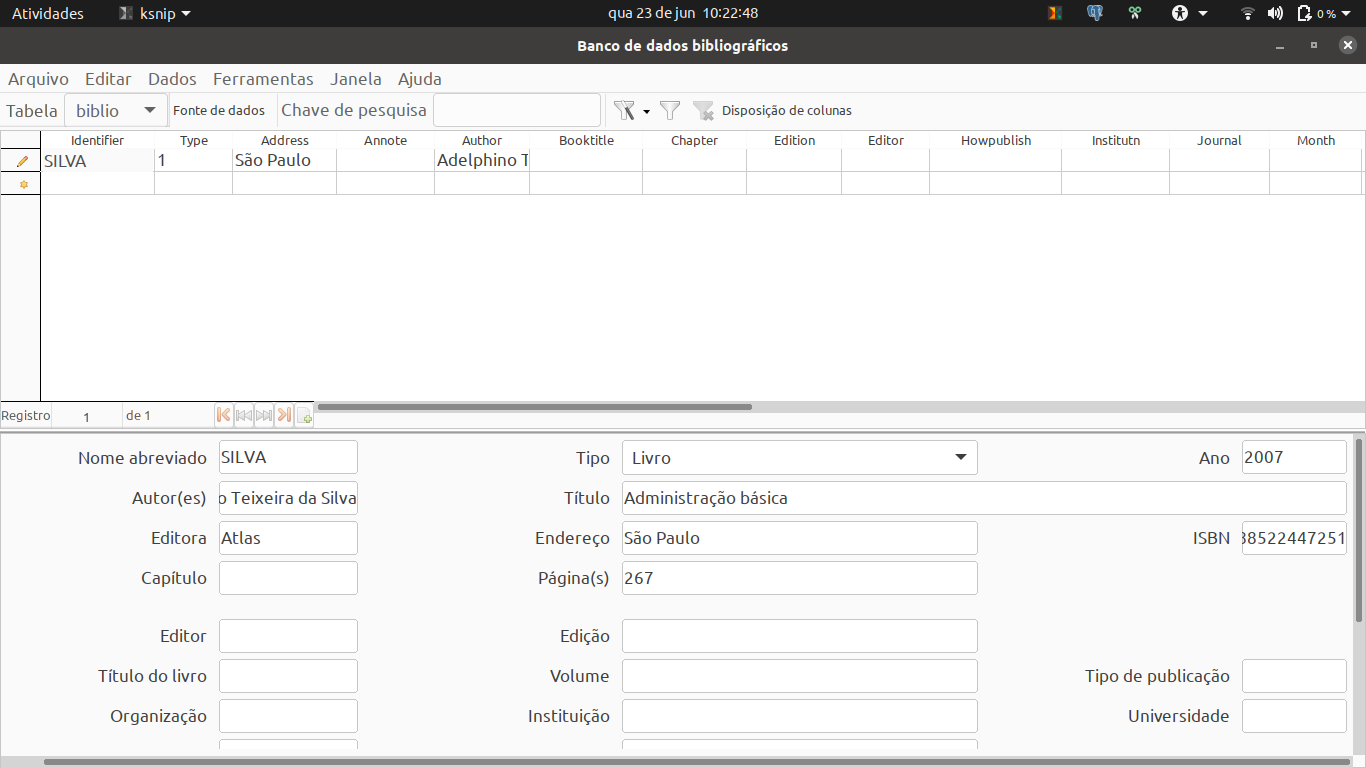Open the AutoFilter dropdown arrow
The image size is (1366, 768).
coord(647,111)
